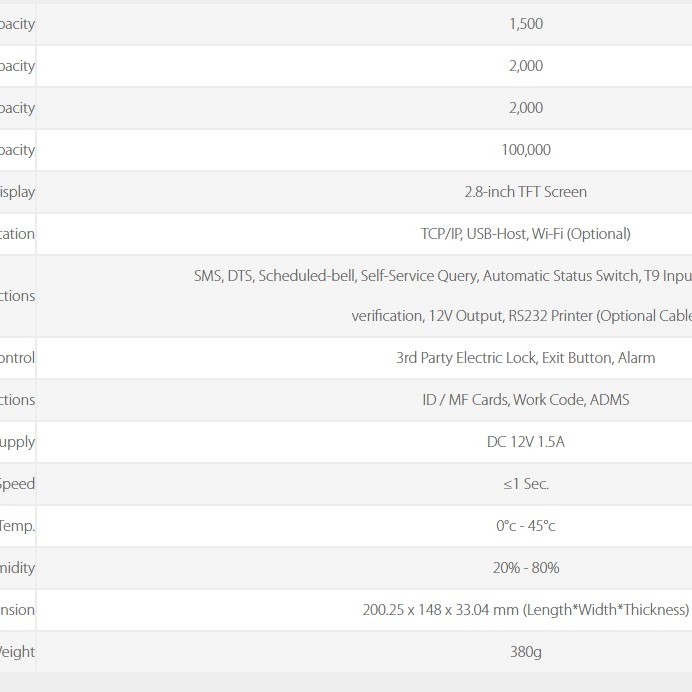
Task: Click the 20% - 80% humidity value
Action: pyautogui.click(x=525, y=568)
